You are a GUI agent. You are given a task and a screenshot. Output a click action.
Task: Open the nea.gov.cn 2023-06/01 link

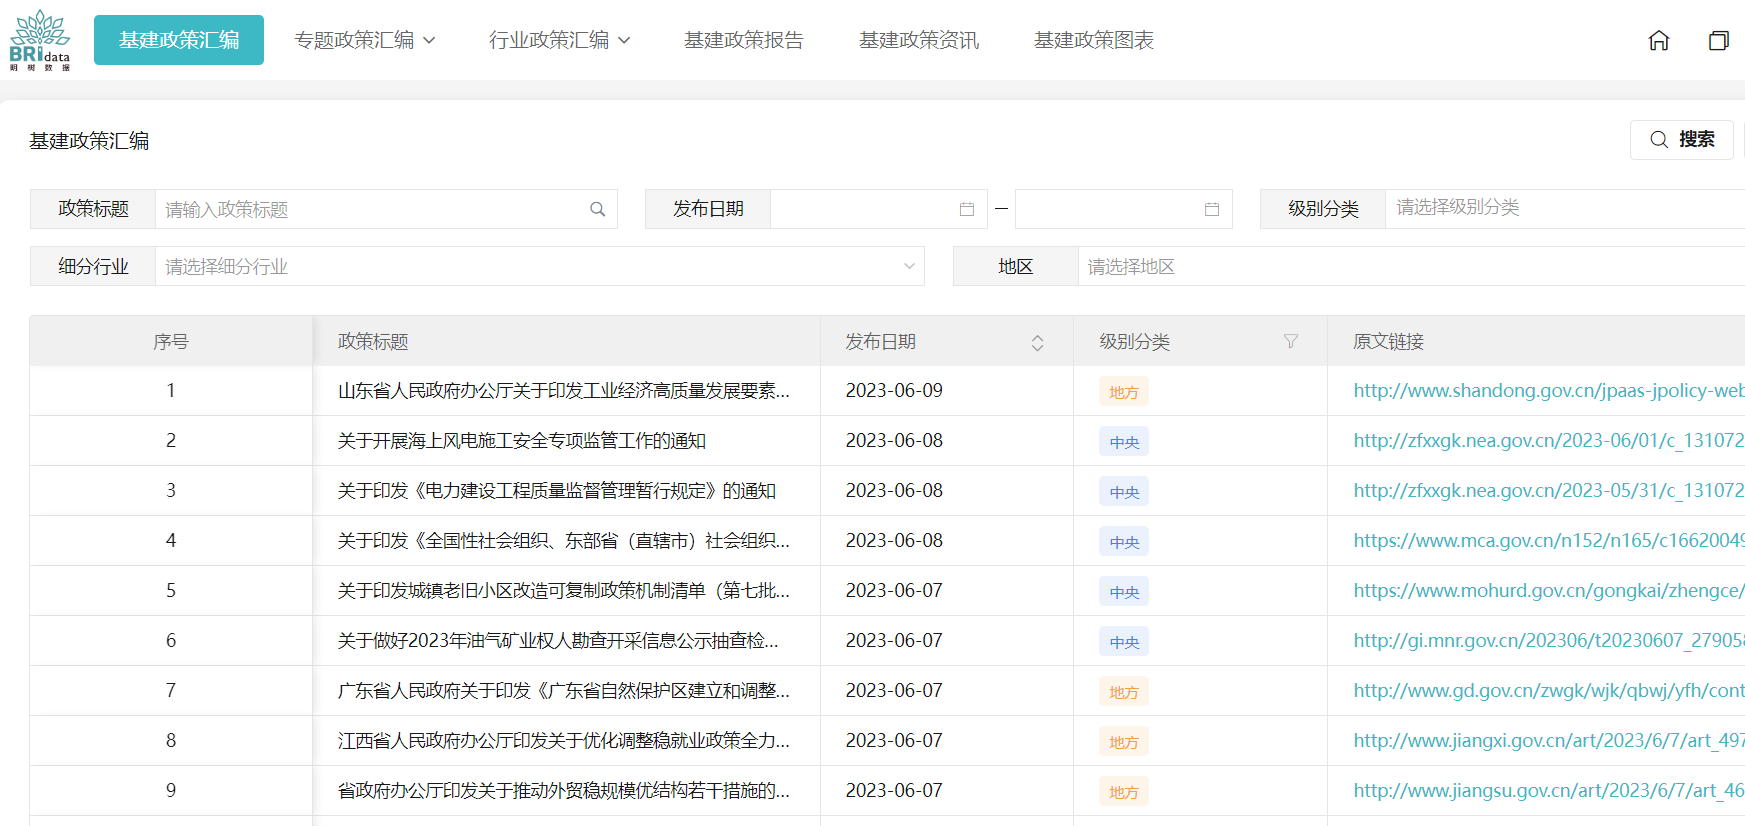pos(1549,440)
